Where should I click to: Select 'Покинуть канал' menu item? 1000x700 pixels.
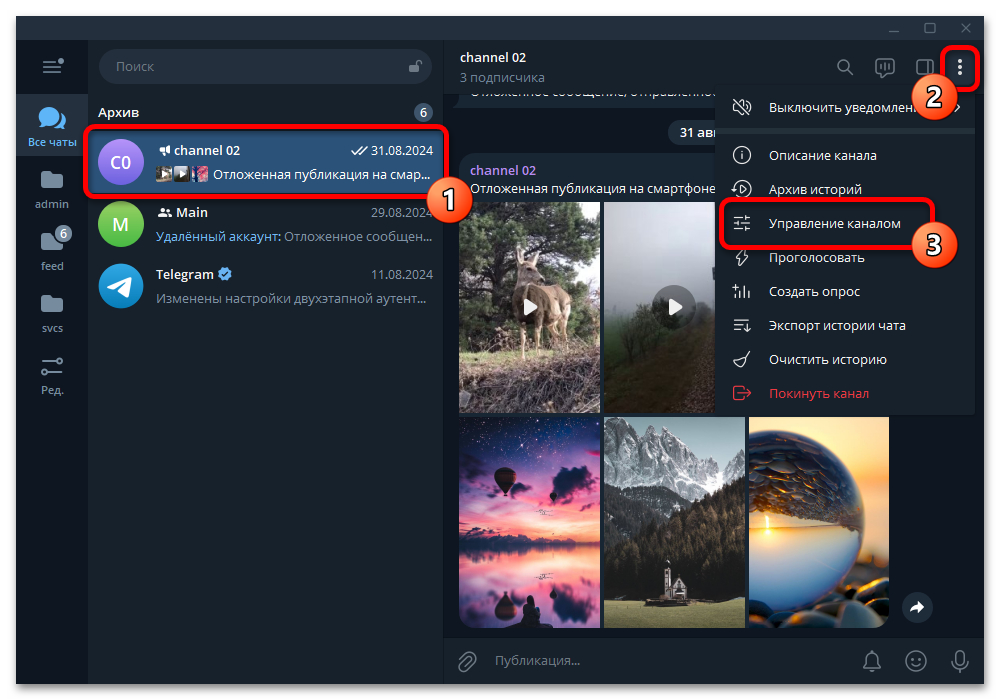845,393
